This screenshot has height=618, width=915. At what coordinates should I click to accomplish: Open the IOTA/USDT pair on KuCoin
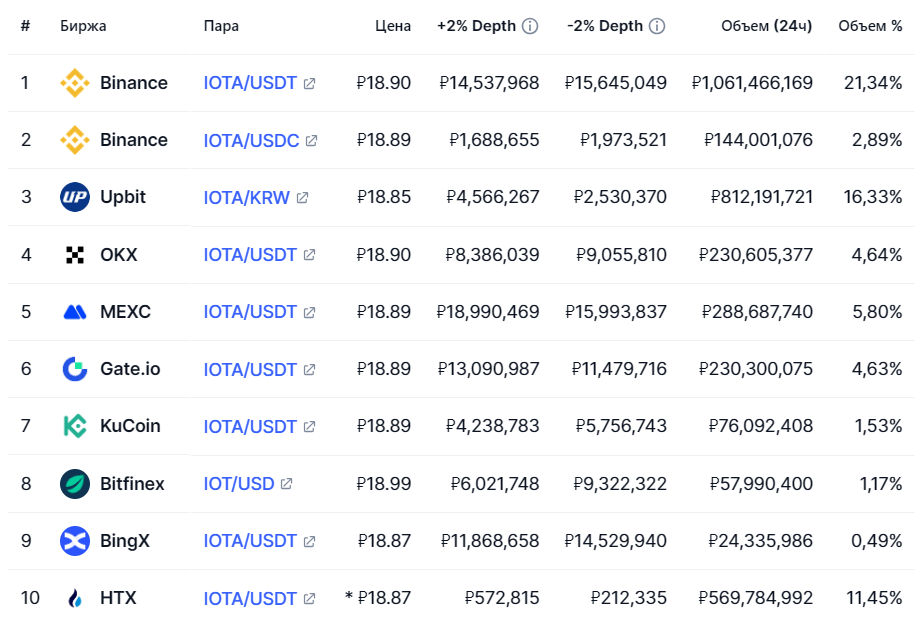point(250,427)
